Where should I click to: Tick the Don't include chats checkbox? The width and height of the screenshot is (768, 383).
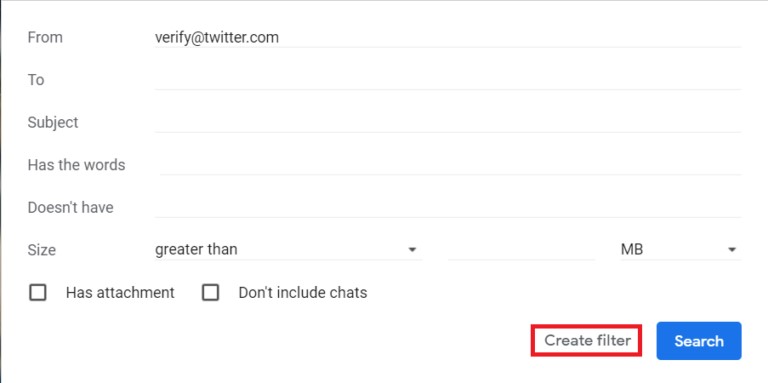tap(211, 293)
